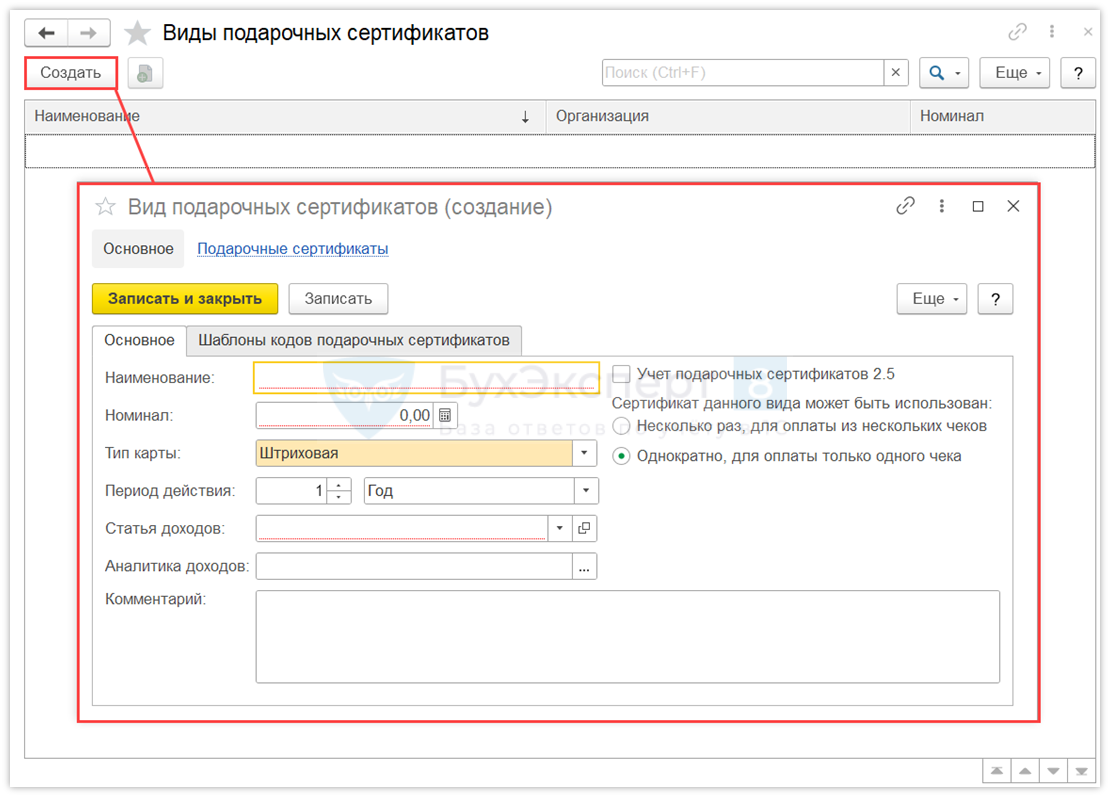Click the back navigation arrow
The height and width of the screenshot is (797, 1110).
click(x=46, y=33)
